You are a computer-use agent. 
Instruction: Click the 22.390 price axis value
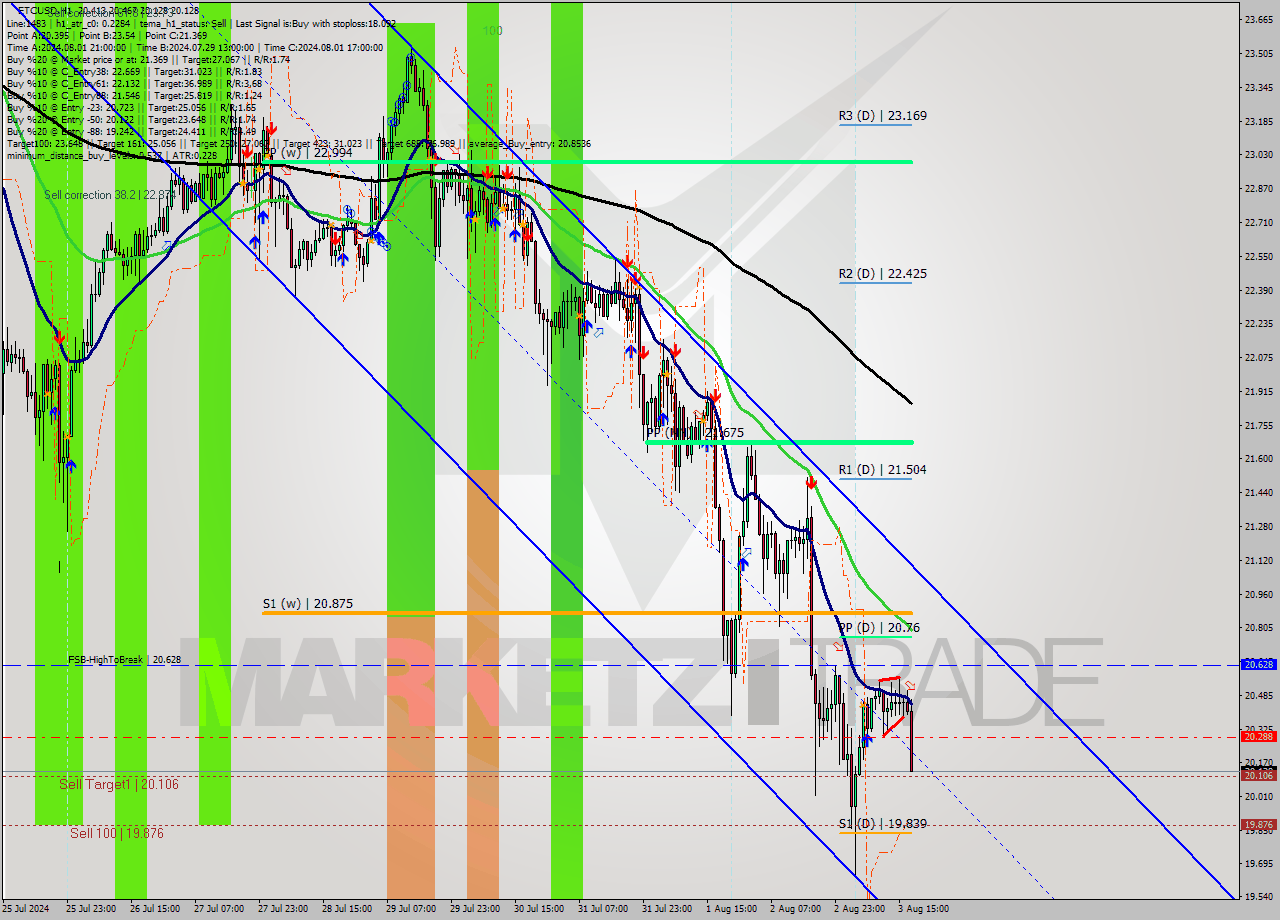[x=1258, y=290]
